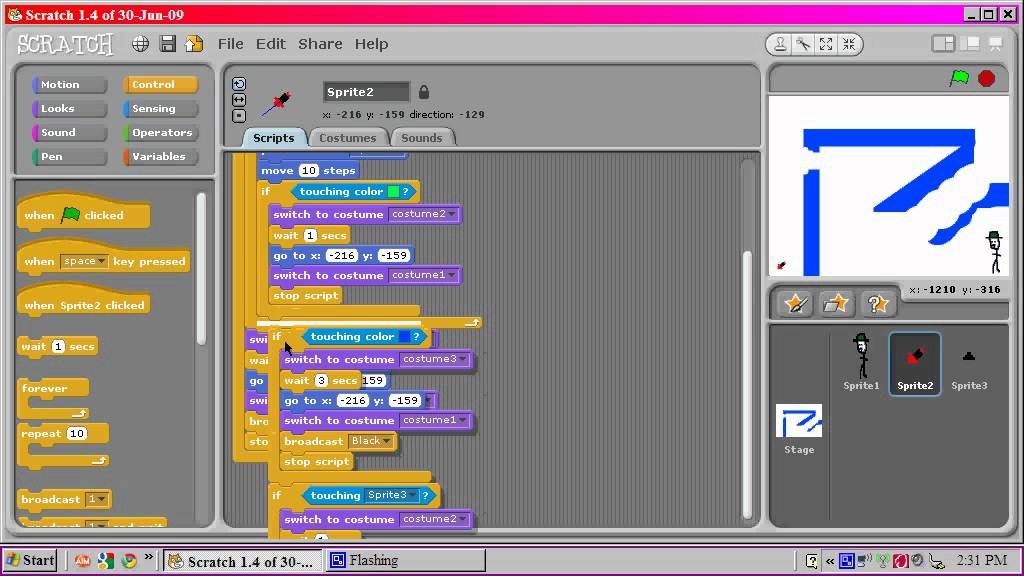Choose new sprite from file icon
Screen dimensions: 1024x576
pos(836,304)
